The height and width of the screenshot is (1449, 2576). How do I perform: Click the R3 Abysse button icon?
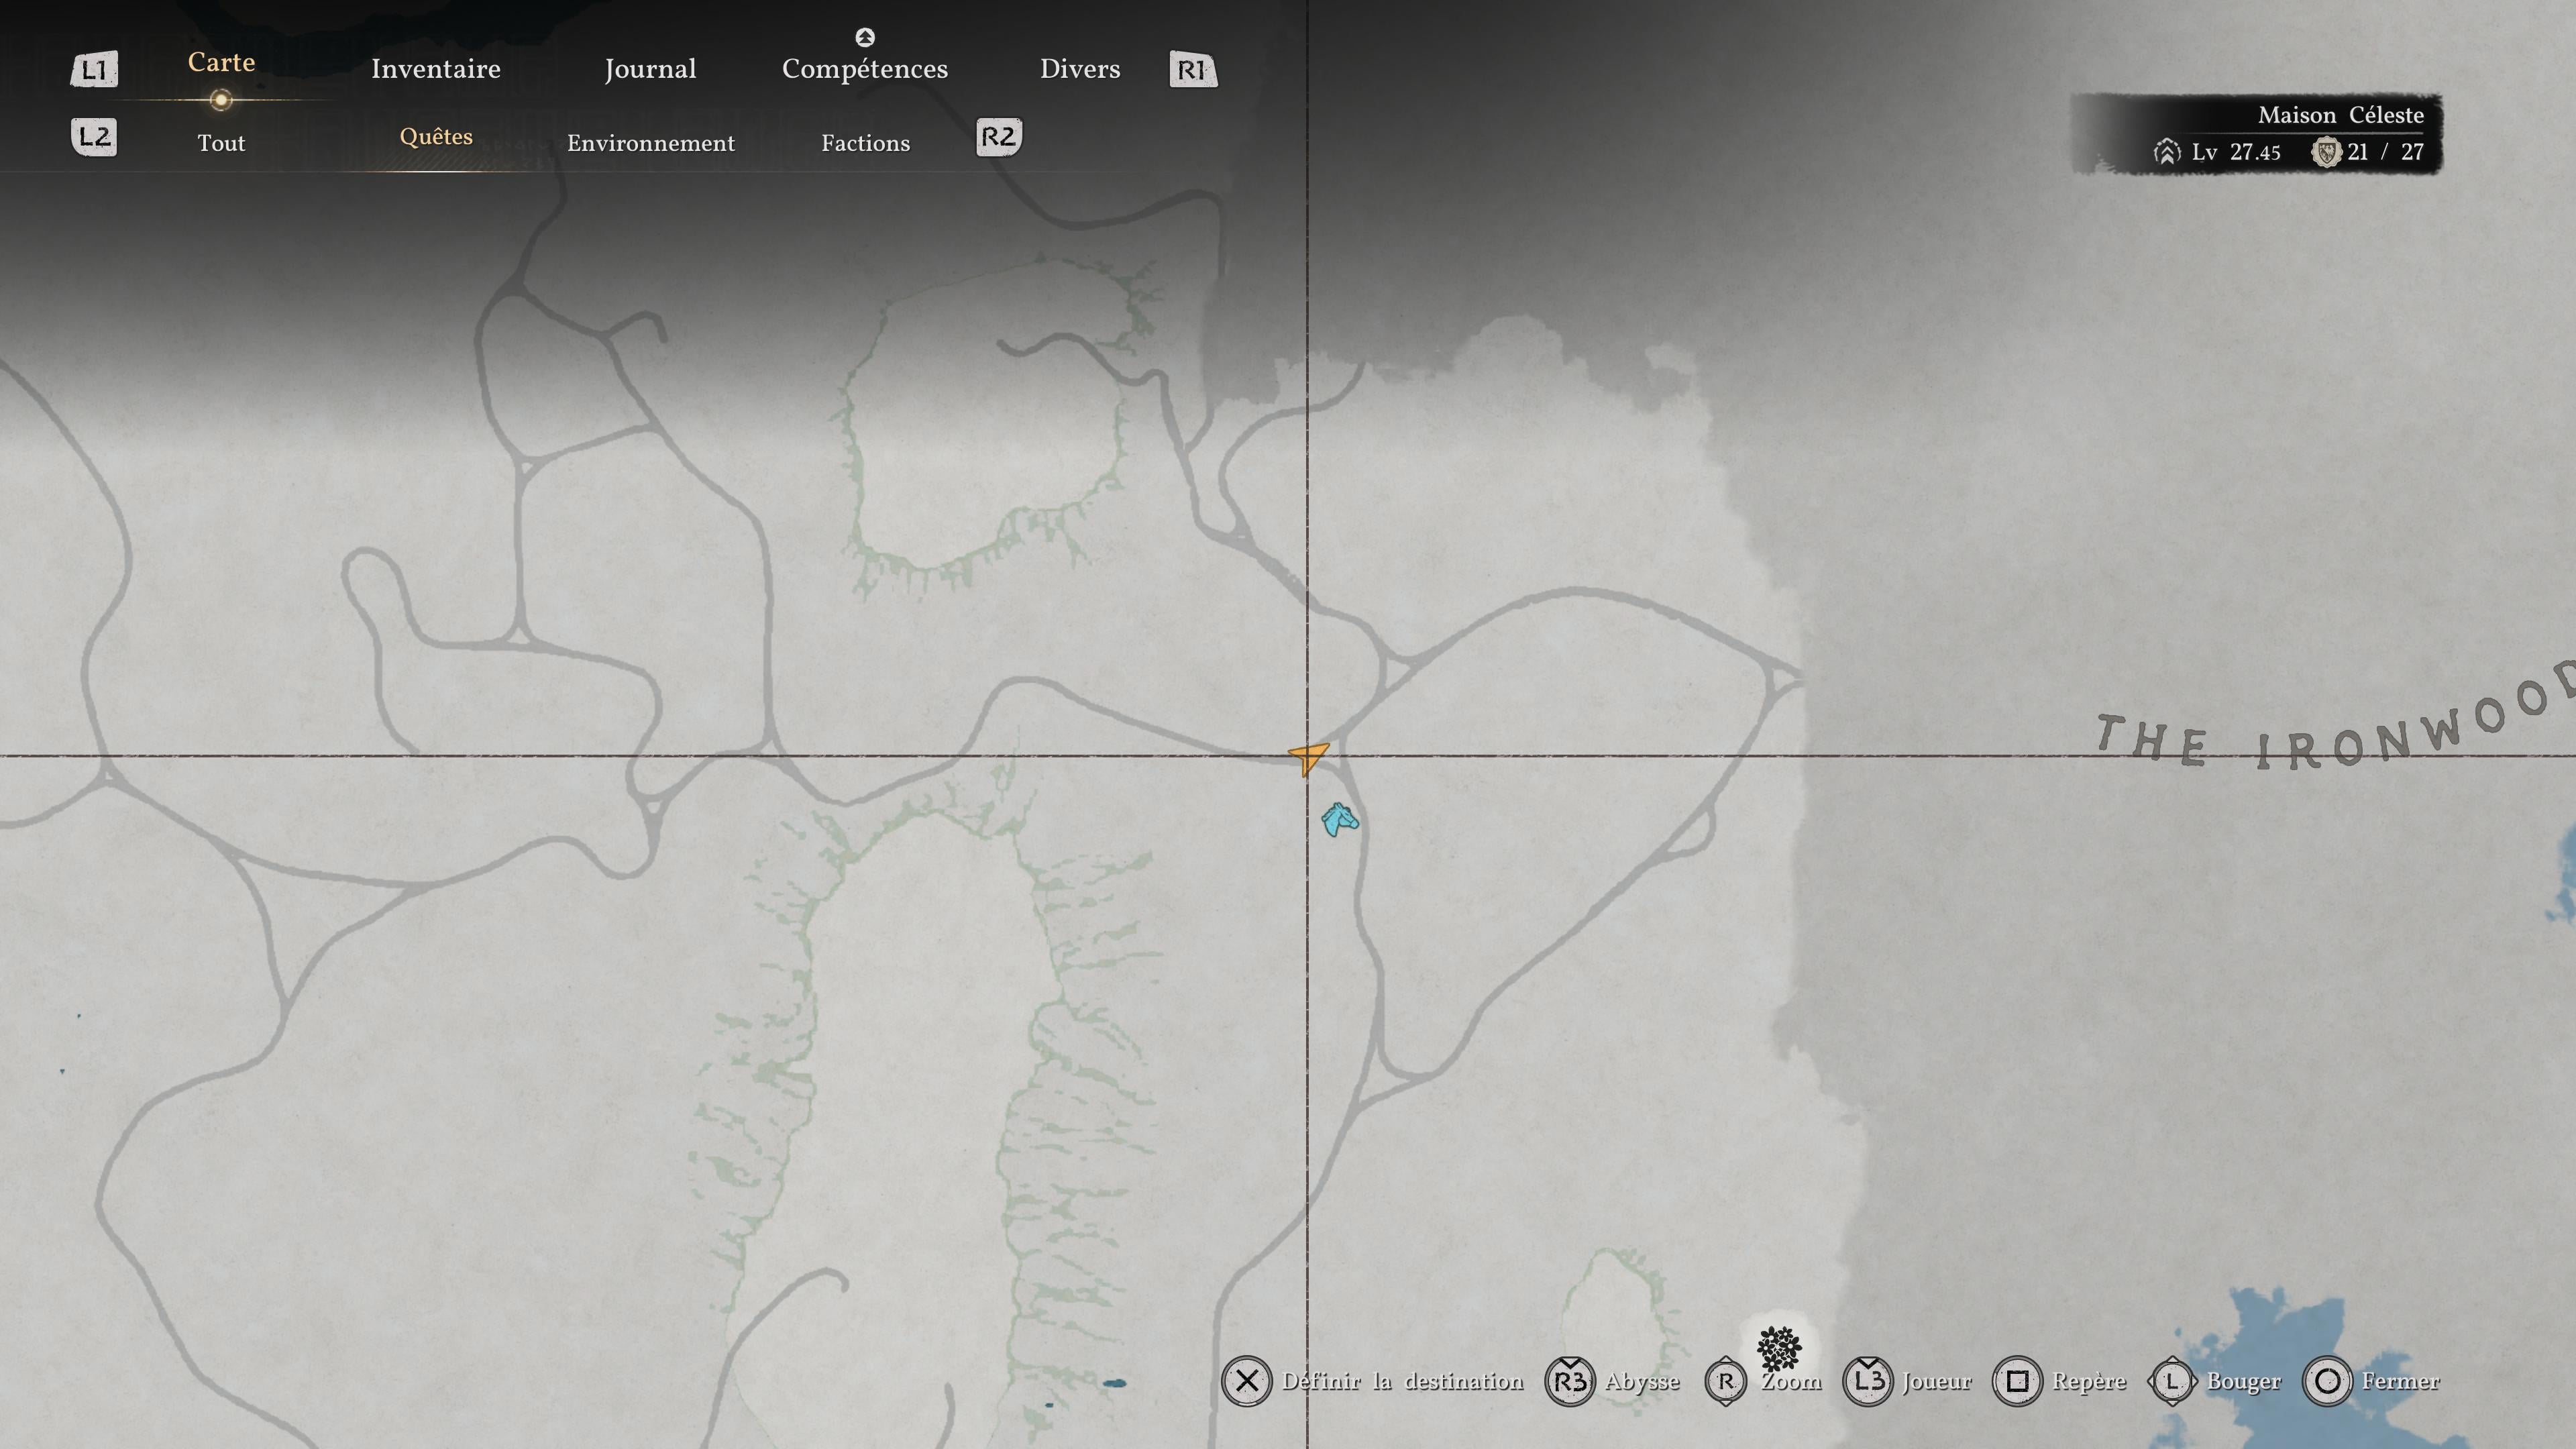1570,1381
